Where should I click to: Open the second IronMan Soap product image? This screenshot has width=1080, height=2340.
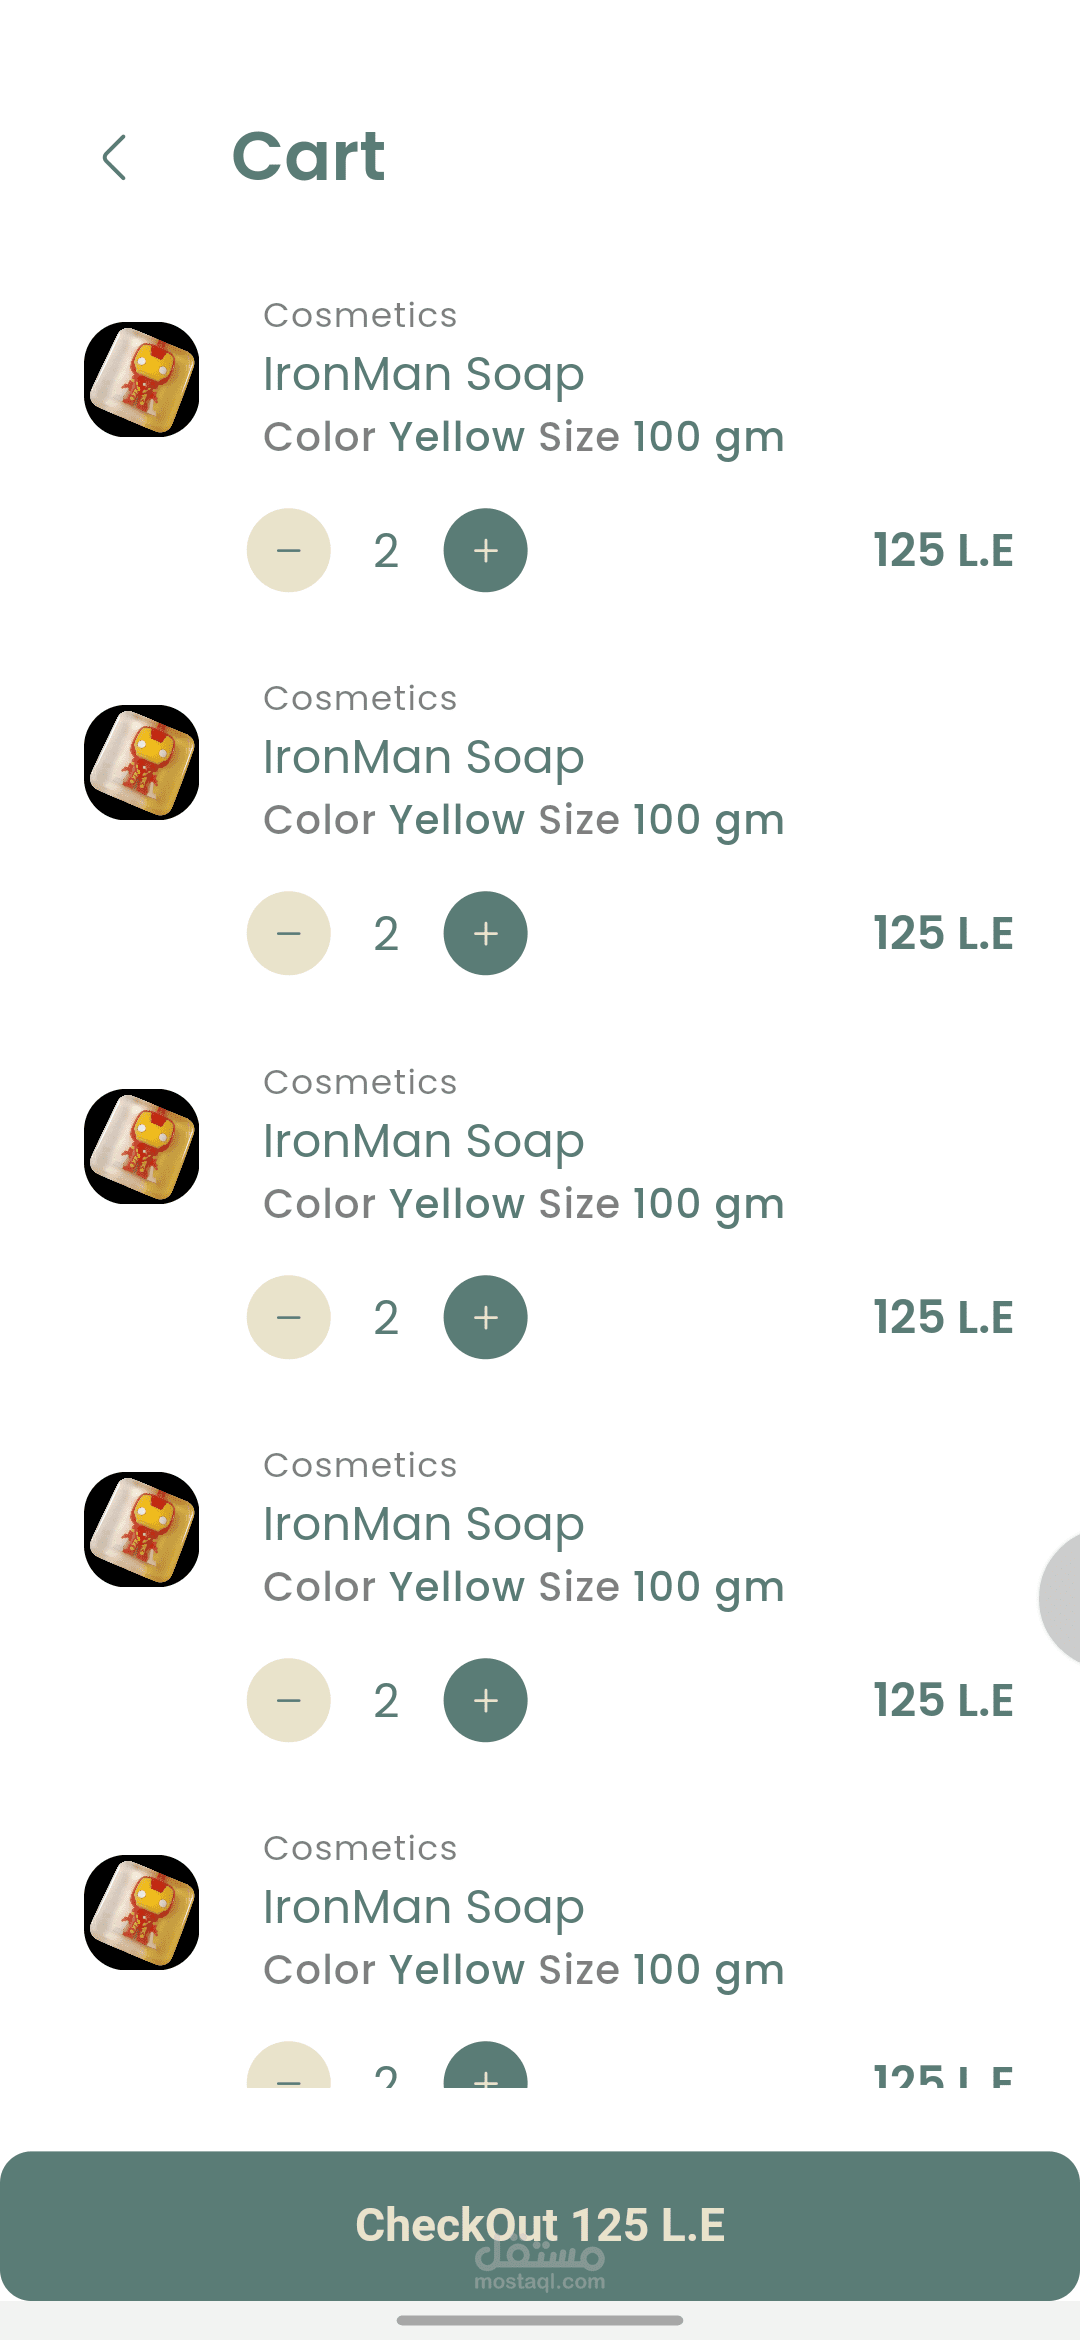click(x=142, y=763)
